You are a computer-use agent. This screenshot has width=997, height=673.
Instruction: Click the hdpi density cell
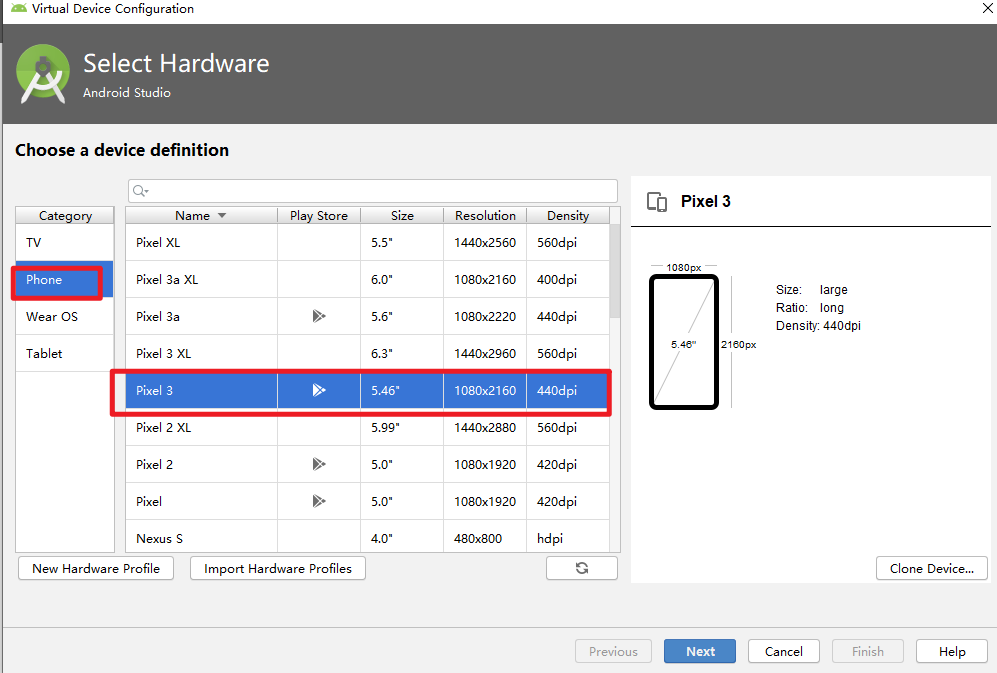point(567,538)
